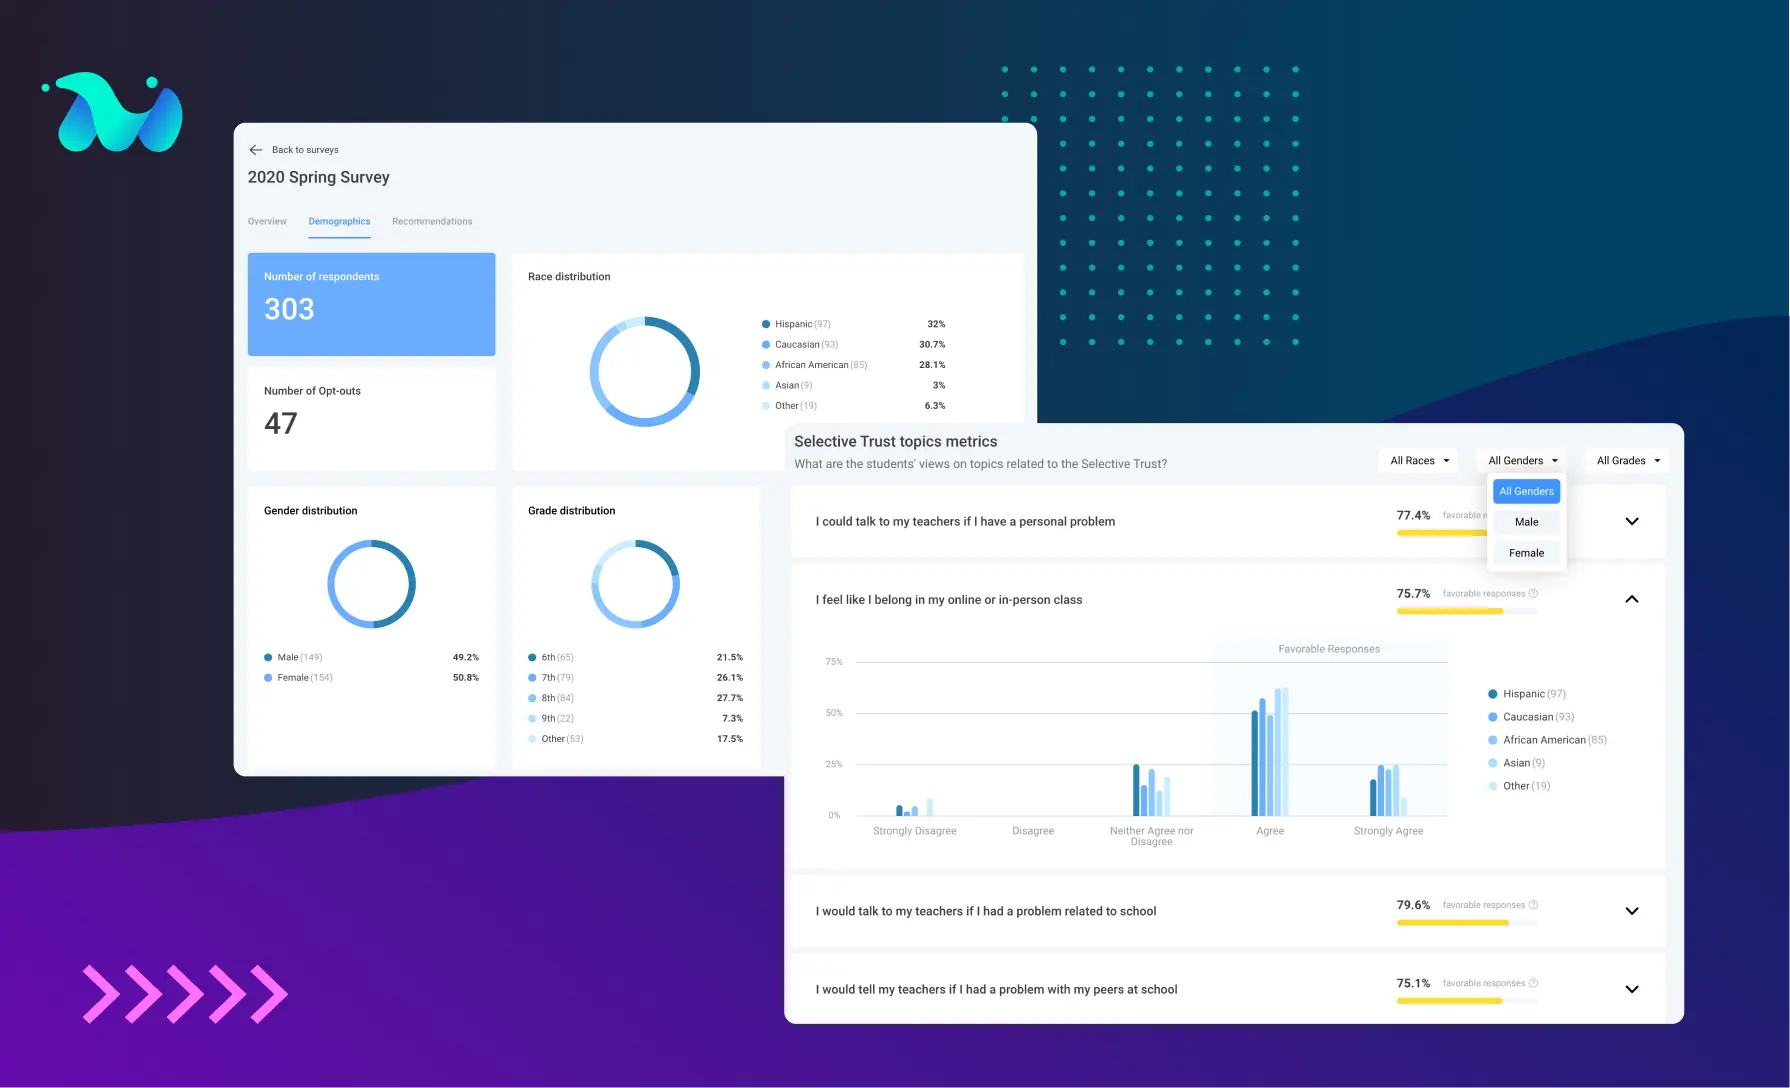Click the Race distribution donut chart
Viewport: 1790px width, 1088px height.
645,371
